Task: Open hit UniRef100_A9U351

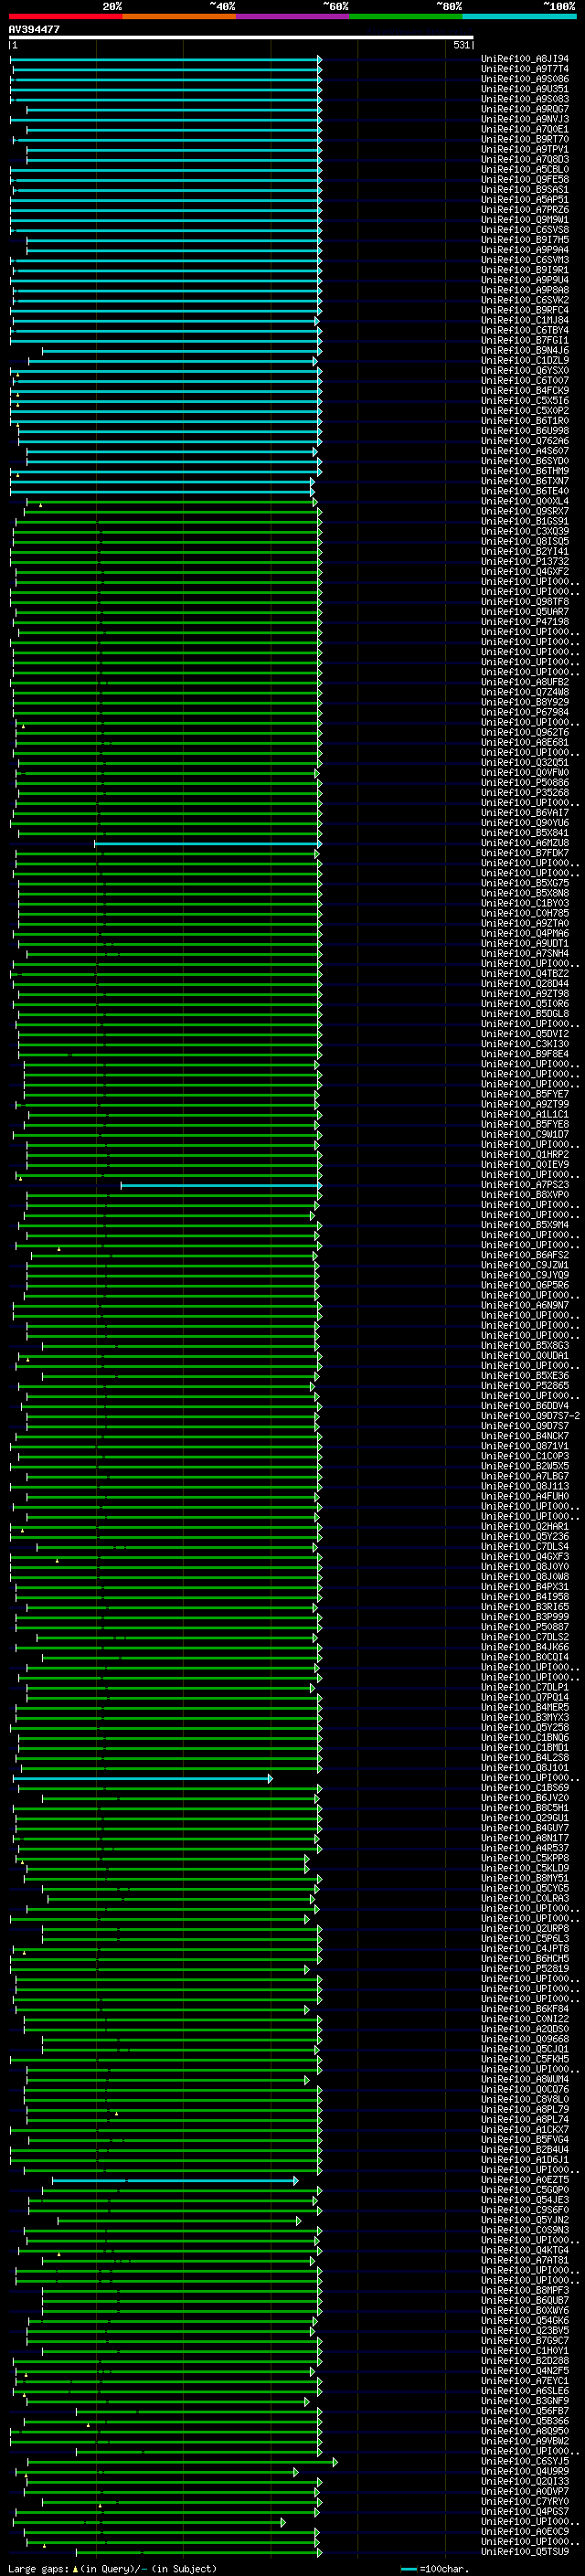Action: [525, 89]
